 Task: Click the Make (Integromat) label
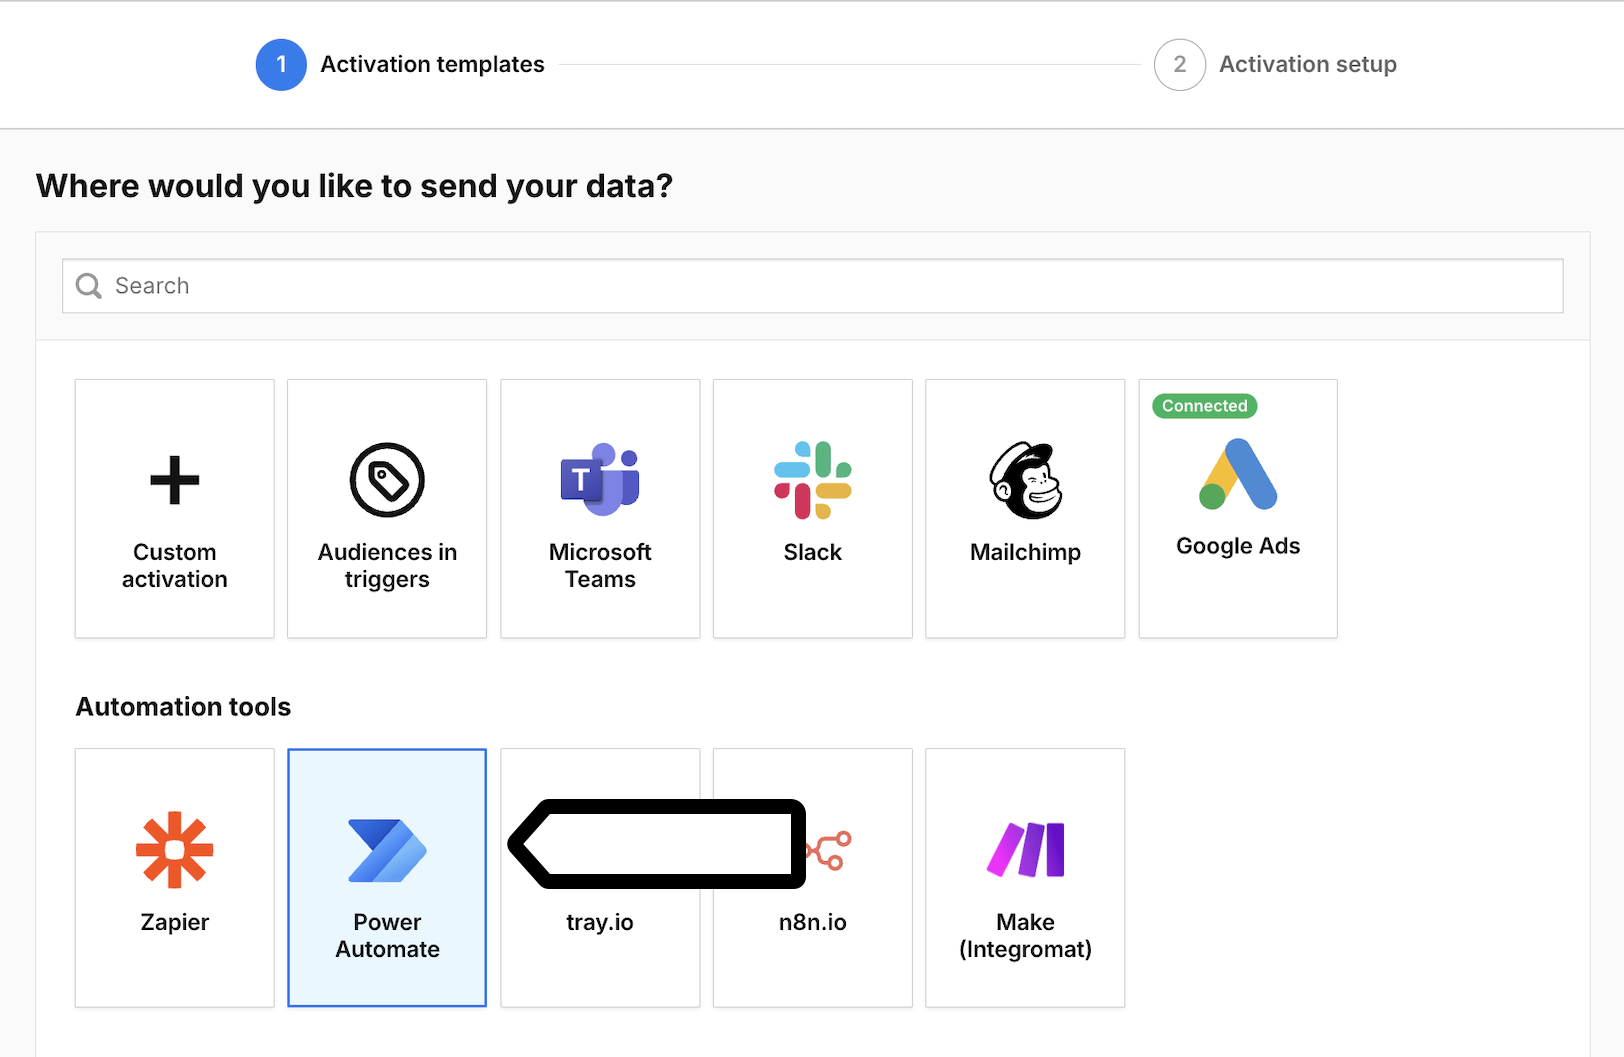1026,936
